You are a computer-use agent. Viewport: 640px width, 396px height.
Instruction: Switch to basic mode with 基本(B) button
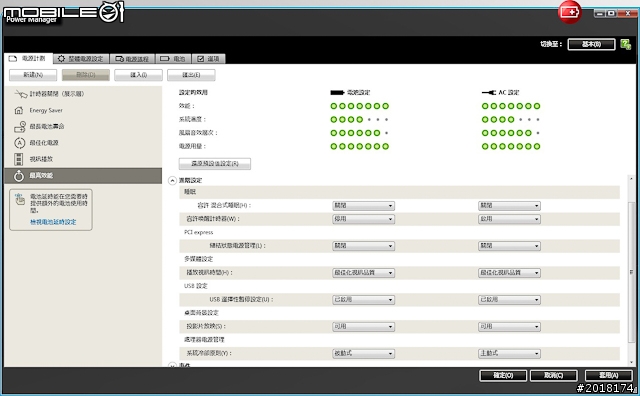pos(591,44)
